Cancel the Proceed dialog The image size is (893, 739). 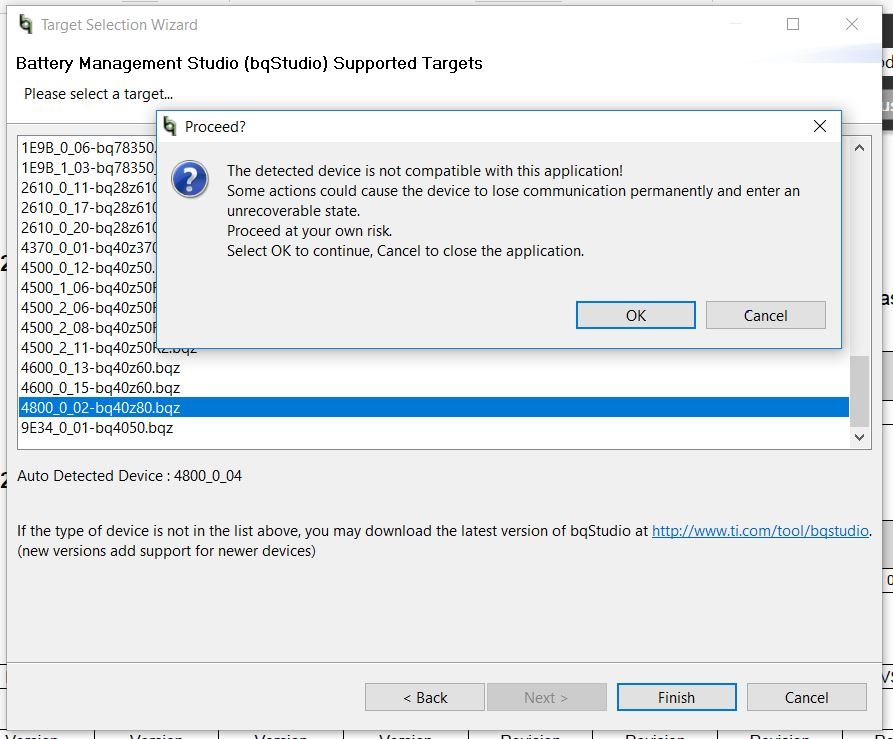[x=765, y=315]
